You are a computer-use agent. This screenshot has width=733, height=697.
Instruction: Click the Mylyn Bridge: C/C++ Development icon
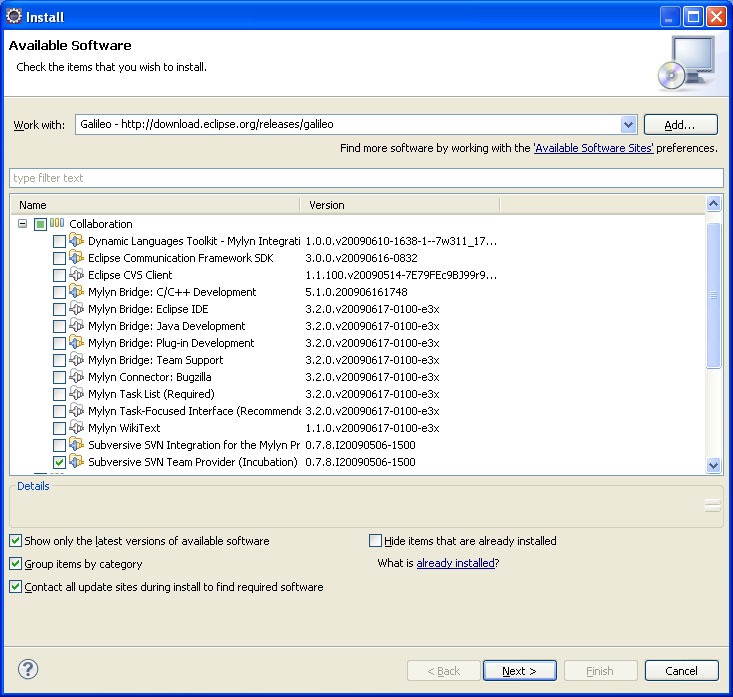(76, 292)
